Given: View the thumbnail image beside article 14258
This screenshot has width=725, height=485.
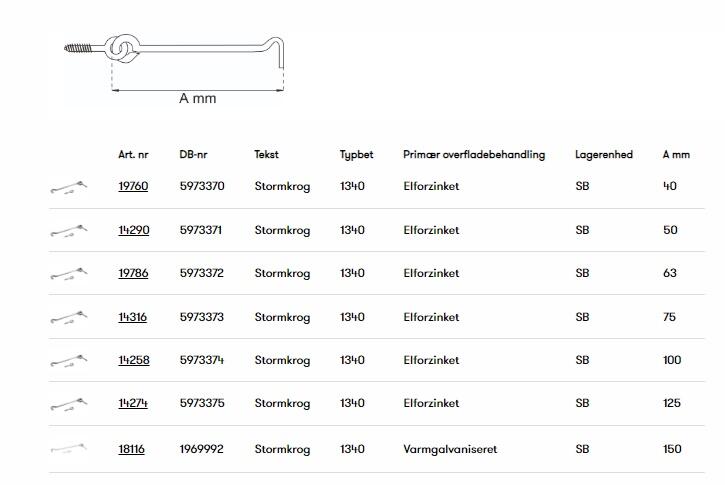Looking at the screenshot, I should [x=68, y=361].
